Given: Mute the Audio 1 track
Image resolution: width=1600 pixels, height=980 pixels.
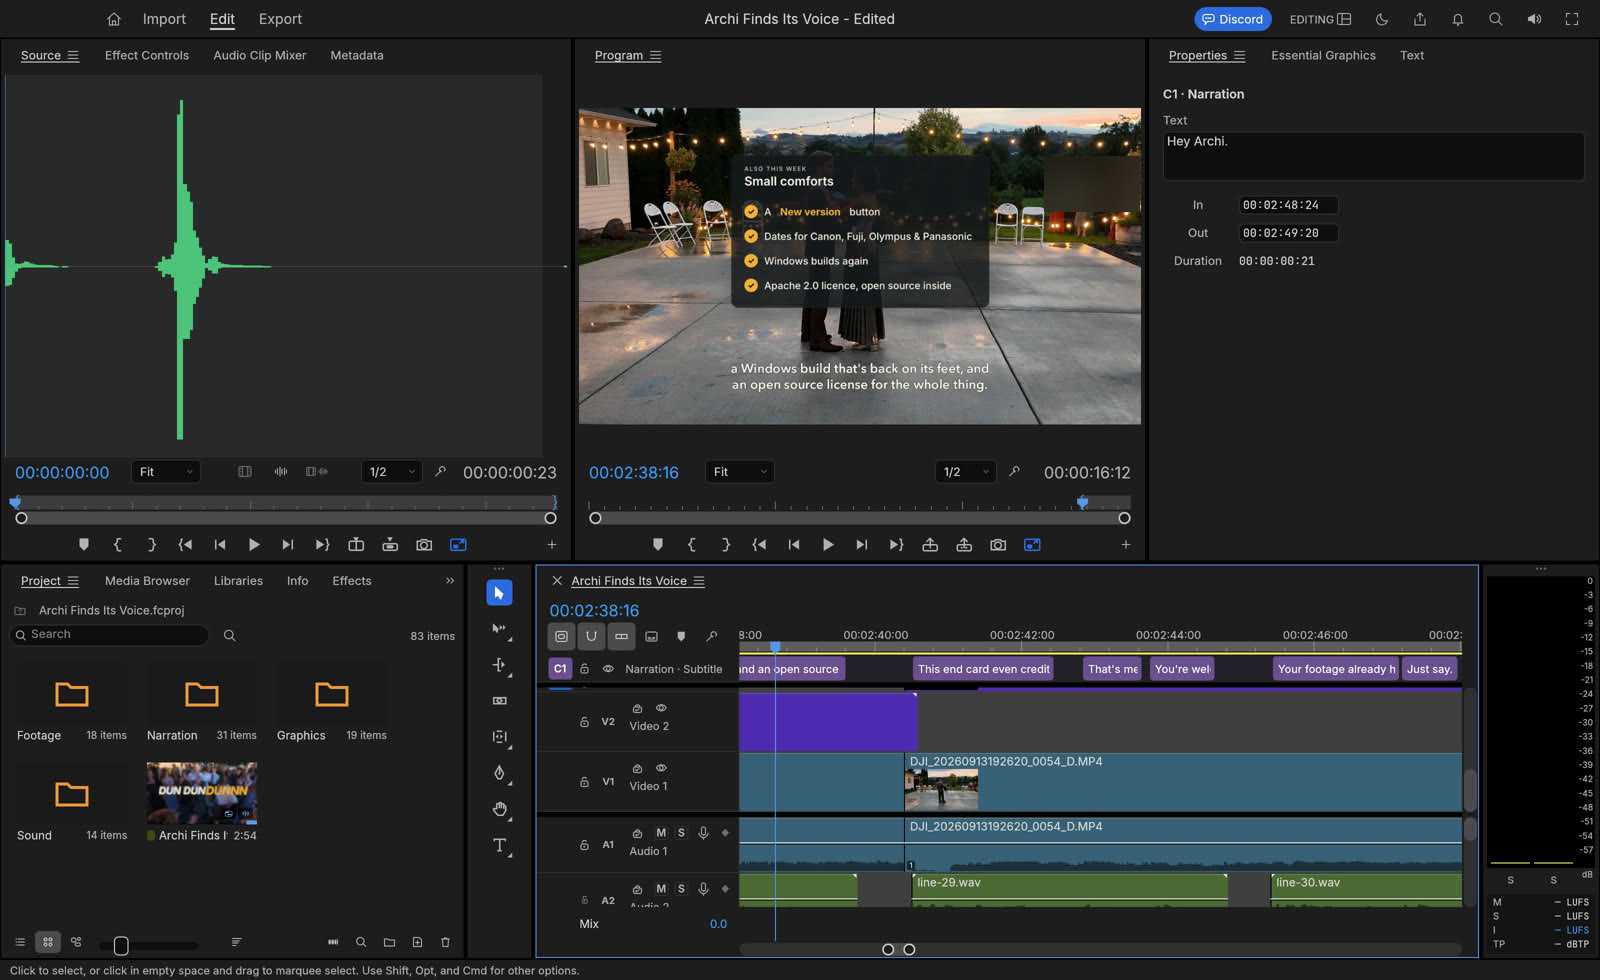Looking at the screenshot, I should [x=661, y=833].
